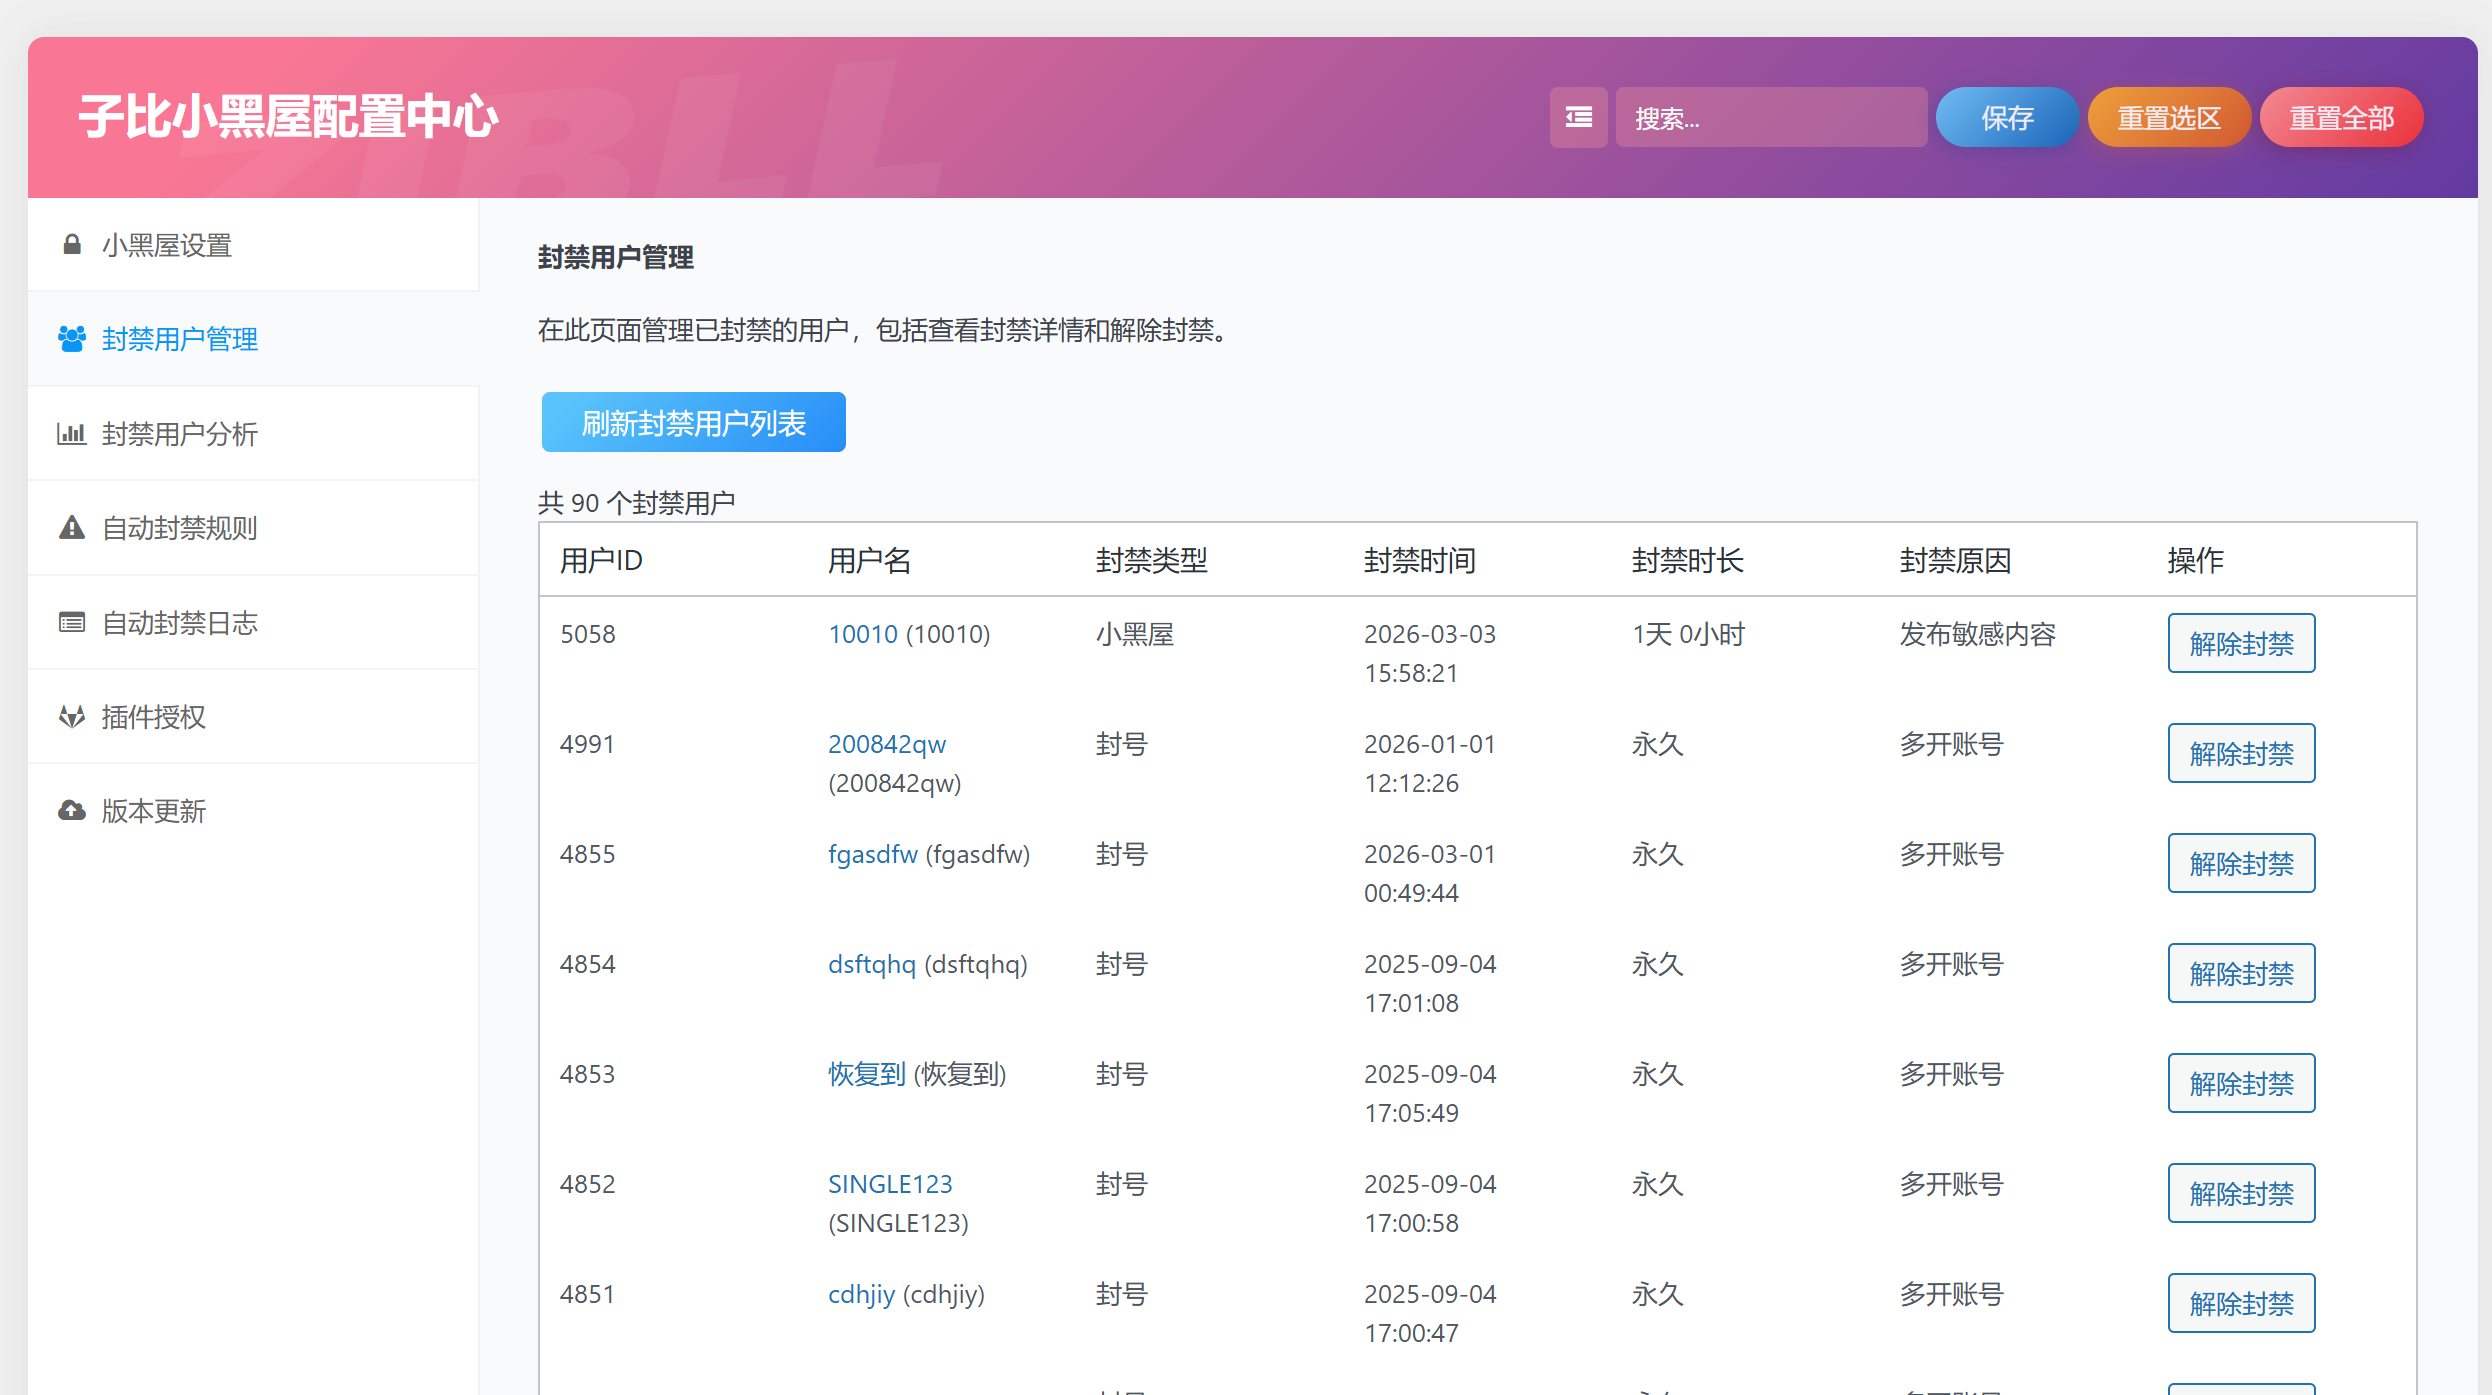Click the 重置选区 button

pyautogui.click(x=2169, y=118)
